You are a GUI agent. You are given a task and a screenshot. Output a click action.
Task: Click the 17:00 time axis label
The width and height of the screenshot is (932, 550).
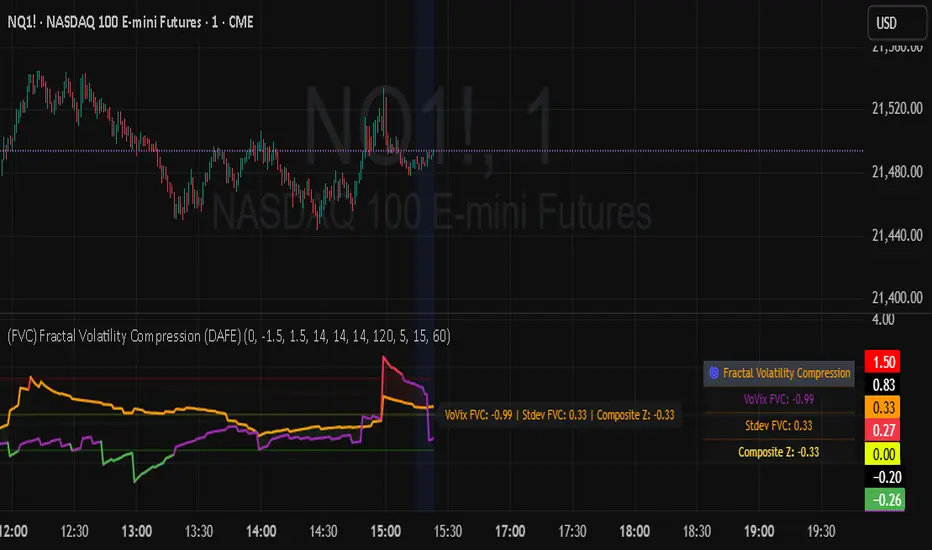click(x=510, y=531)
